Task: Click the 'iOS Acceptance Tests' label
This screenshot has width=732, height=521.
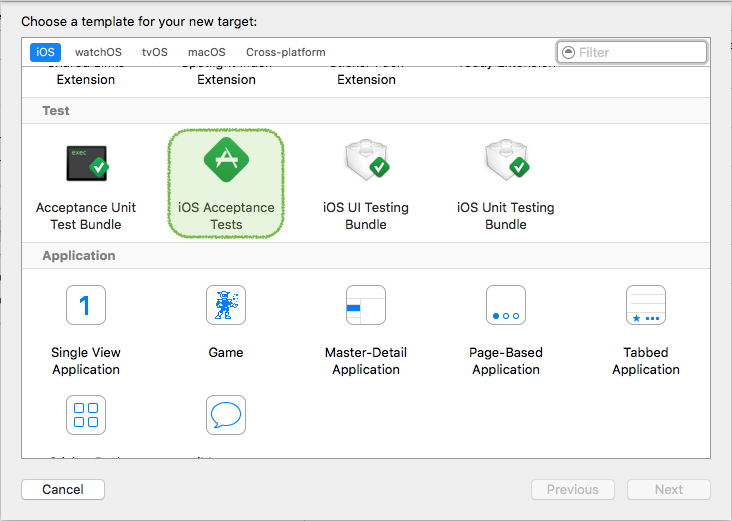Action: [x=226, y=216]
